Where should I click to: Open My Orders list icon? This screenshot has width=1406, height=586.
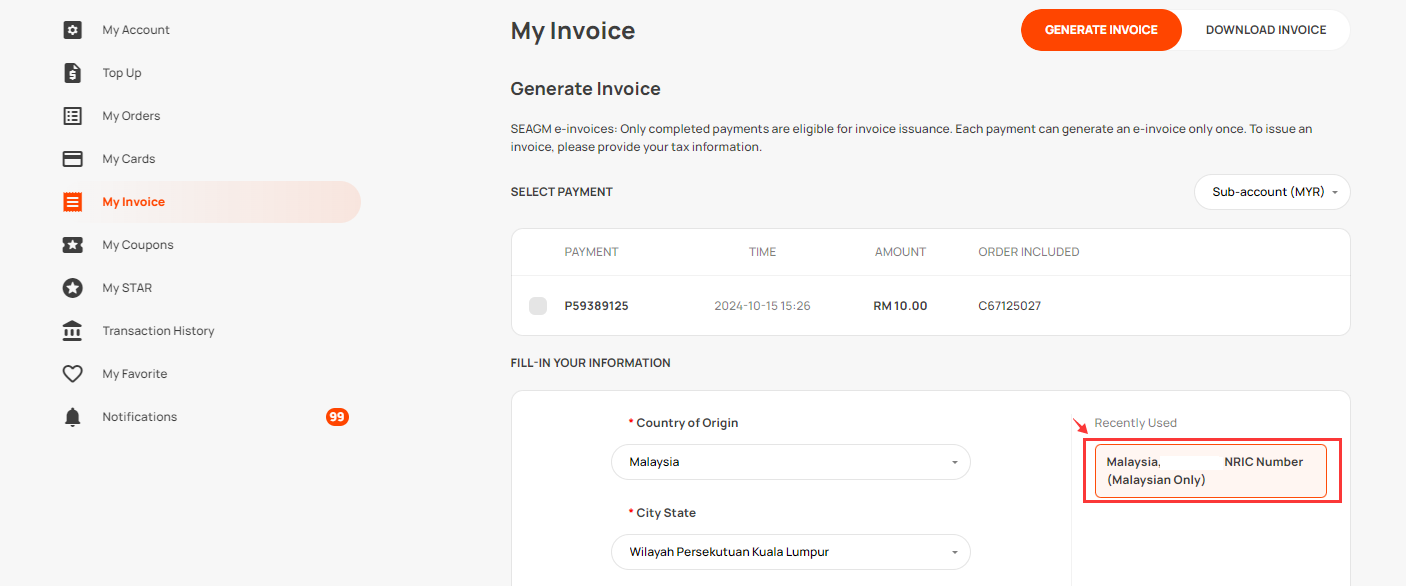(x=72, y=116)
